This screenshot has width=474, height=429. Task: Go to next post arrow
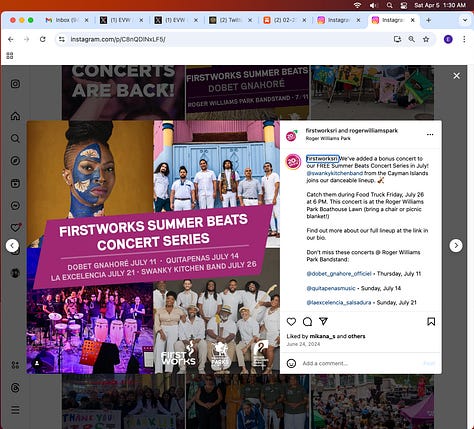tap(456, 246)
